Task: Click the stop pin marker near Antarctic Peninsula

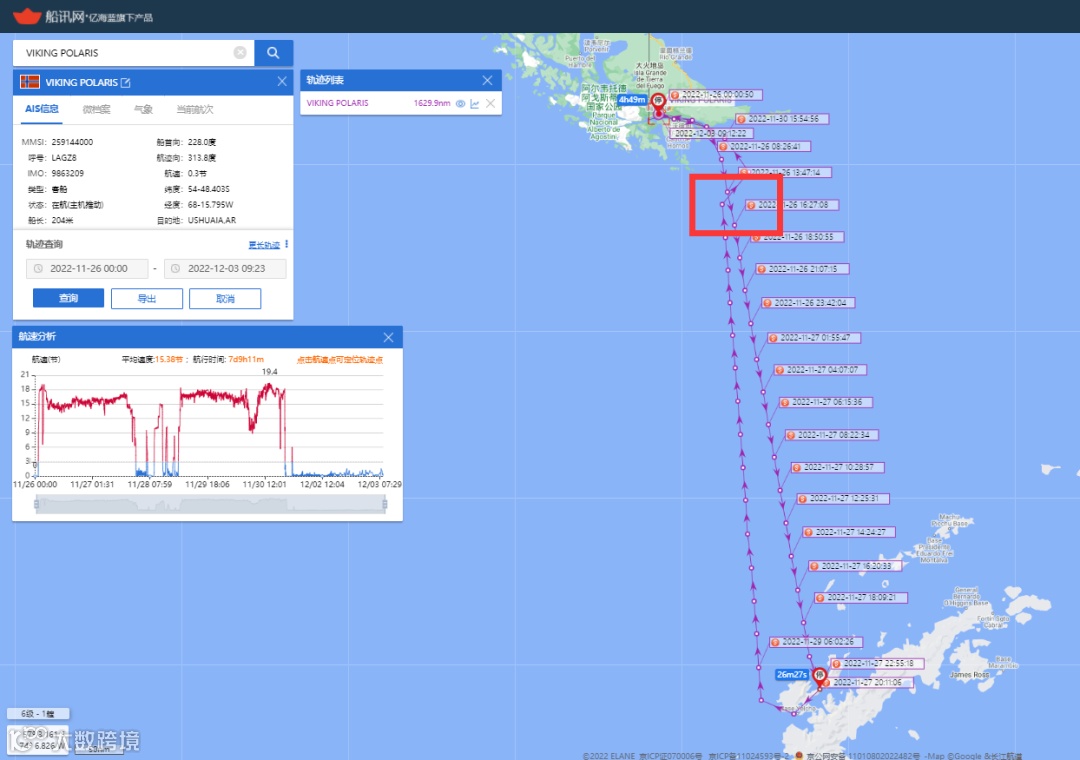Action: click(819, 676)
